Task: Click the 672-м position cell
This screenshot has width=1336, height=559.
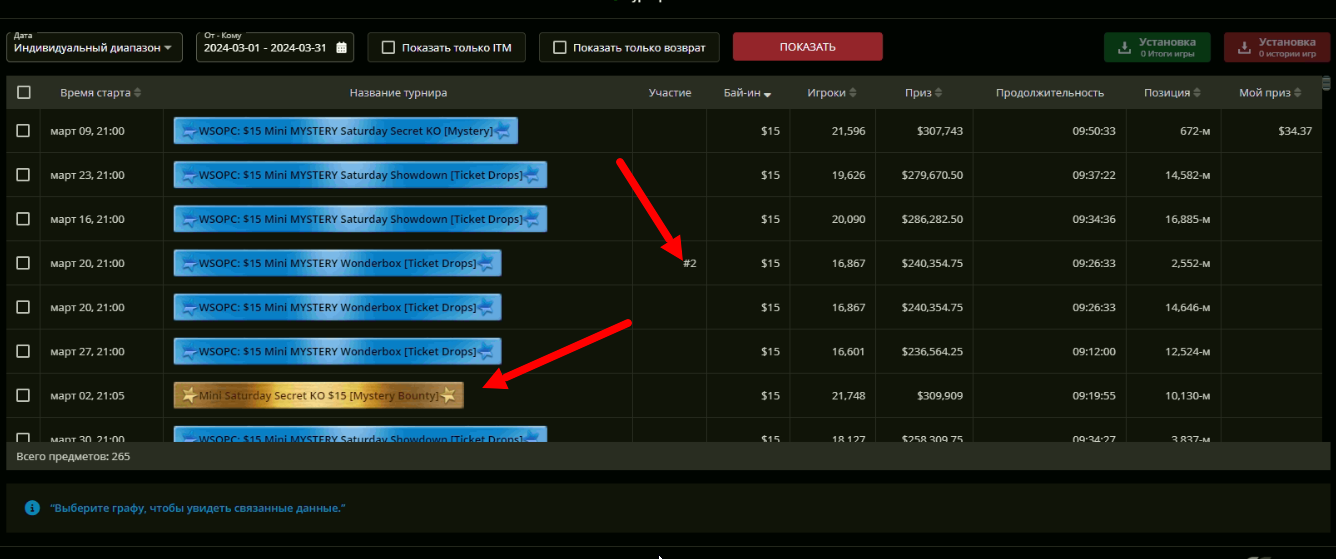Action: (1194, 131)
